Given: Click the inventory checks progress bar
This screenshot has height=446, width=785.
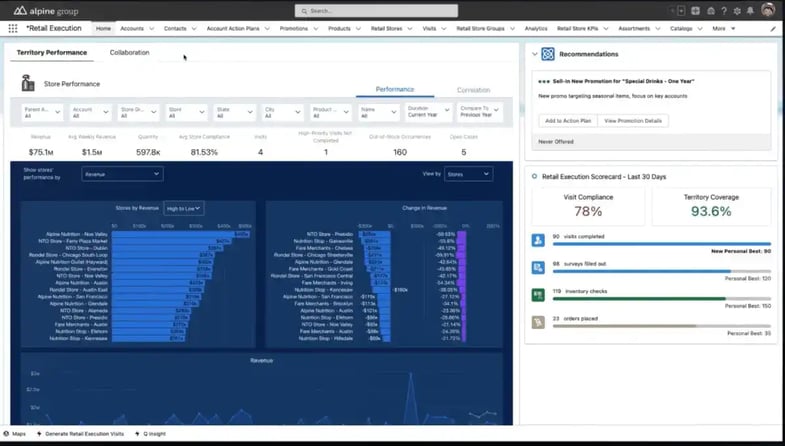Looking at the screenshot, I should pos(661,298).
